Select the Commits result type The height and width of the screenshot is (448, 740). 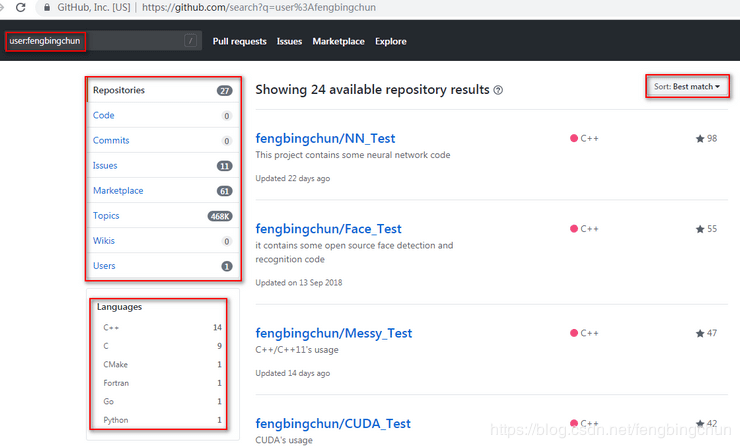coord(163,140)
